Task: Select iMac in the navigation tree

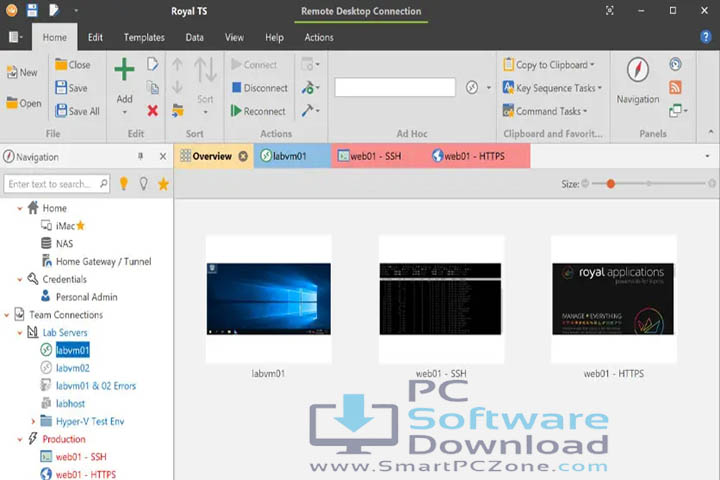Action: pyautogui.click(x=63, y=226)
